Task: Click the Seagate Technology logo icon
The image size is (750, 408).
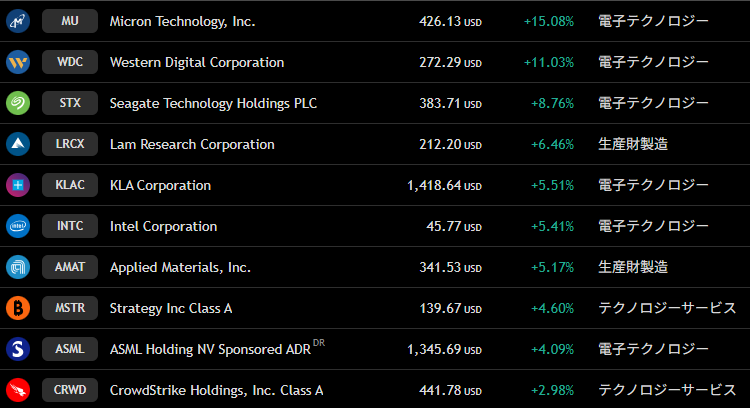Action: [x=18, y=103]
